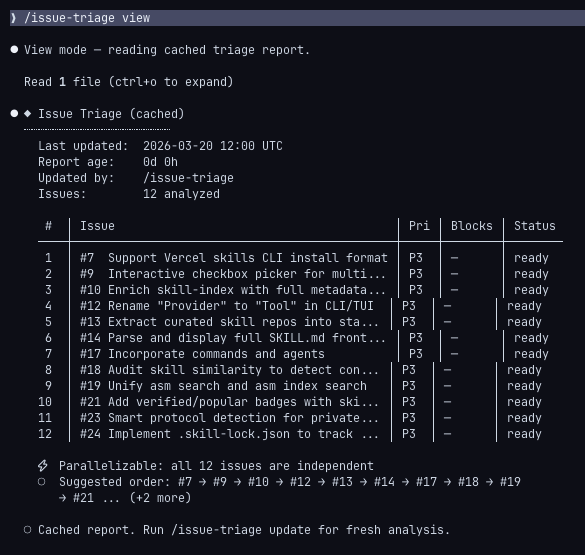Click the /issue-triage view command input line

coord(297,18)
